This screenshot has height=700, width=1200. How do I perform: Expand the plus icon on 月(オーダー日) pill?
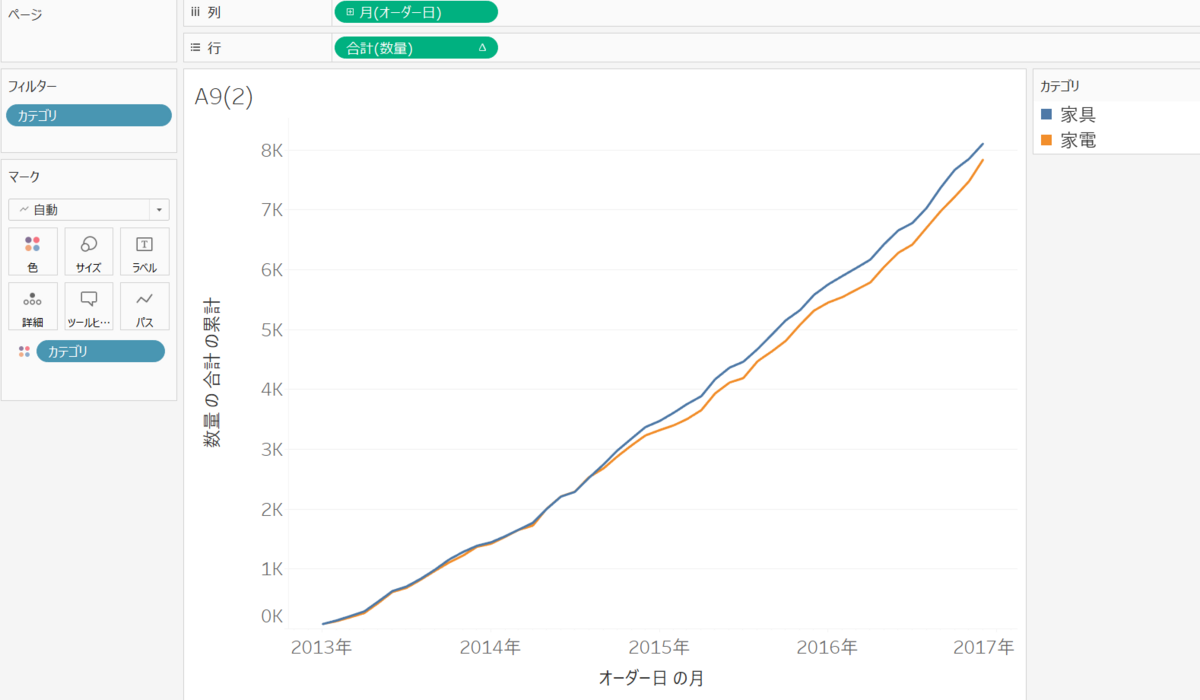coord(349,12)
